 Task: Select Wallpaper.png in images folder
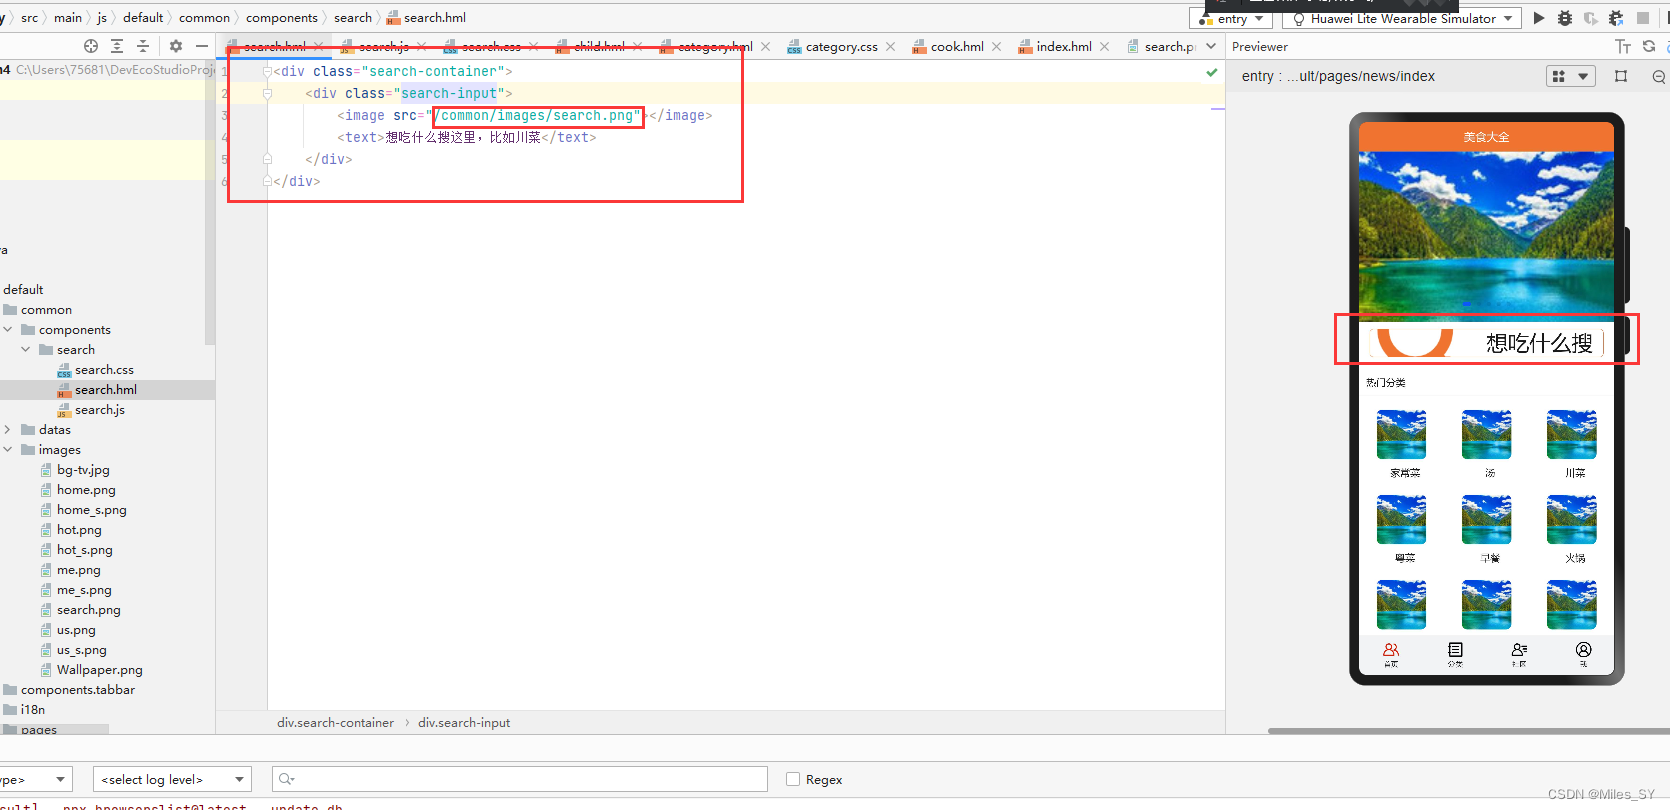pyautogui.click(x=99, y=670)
